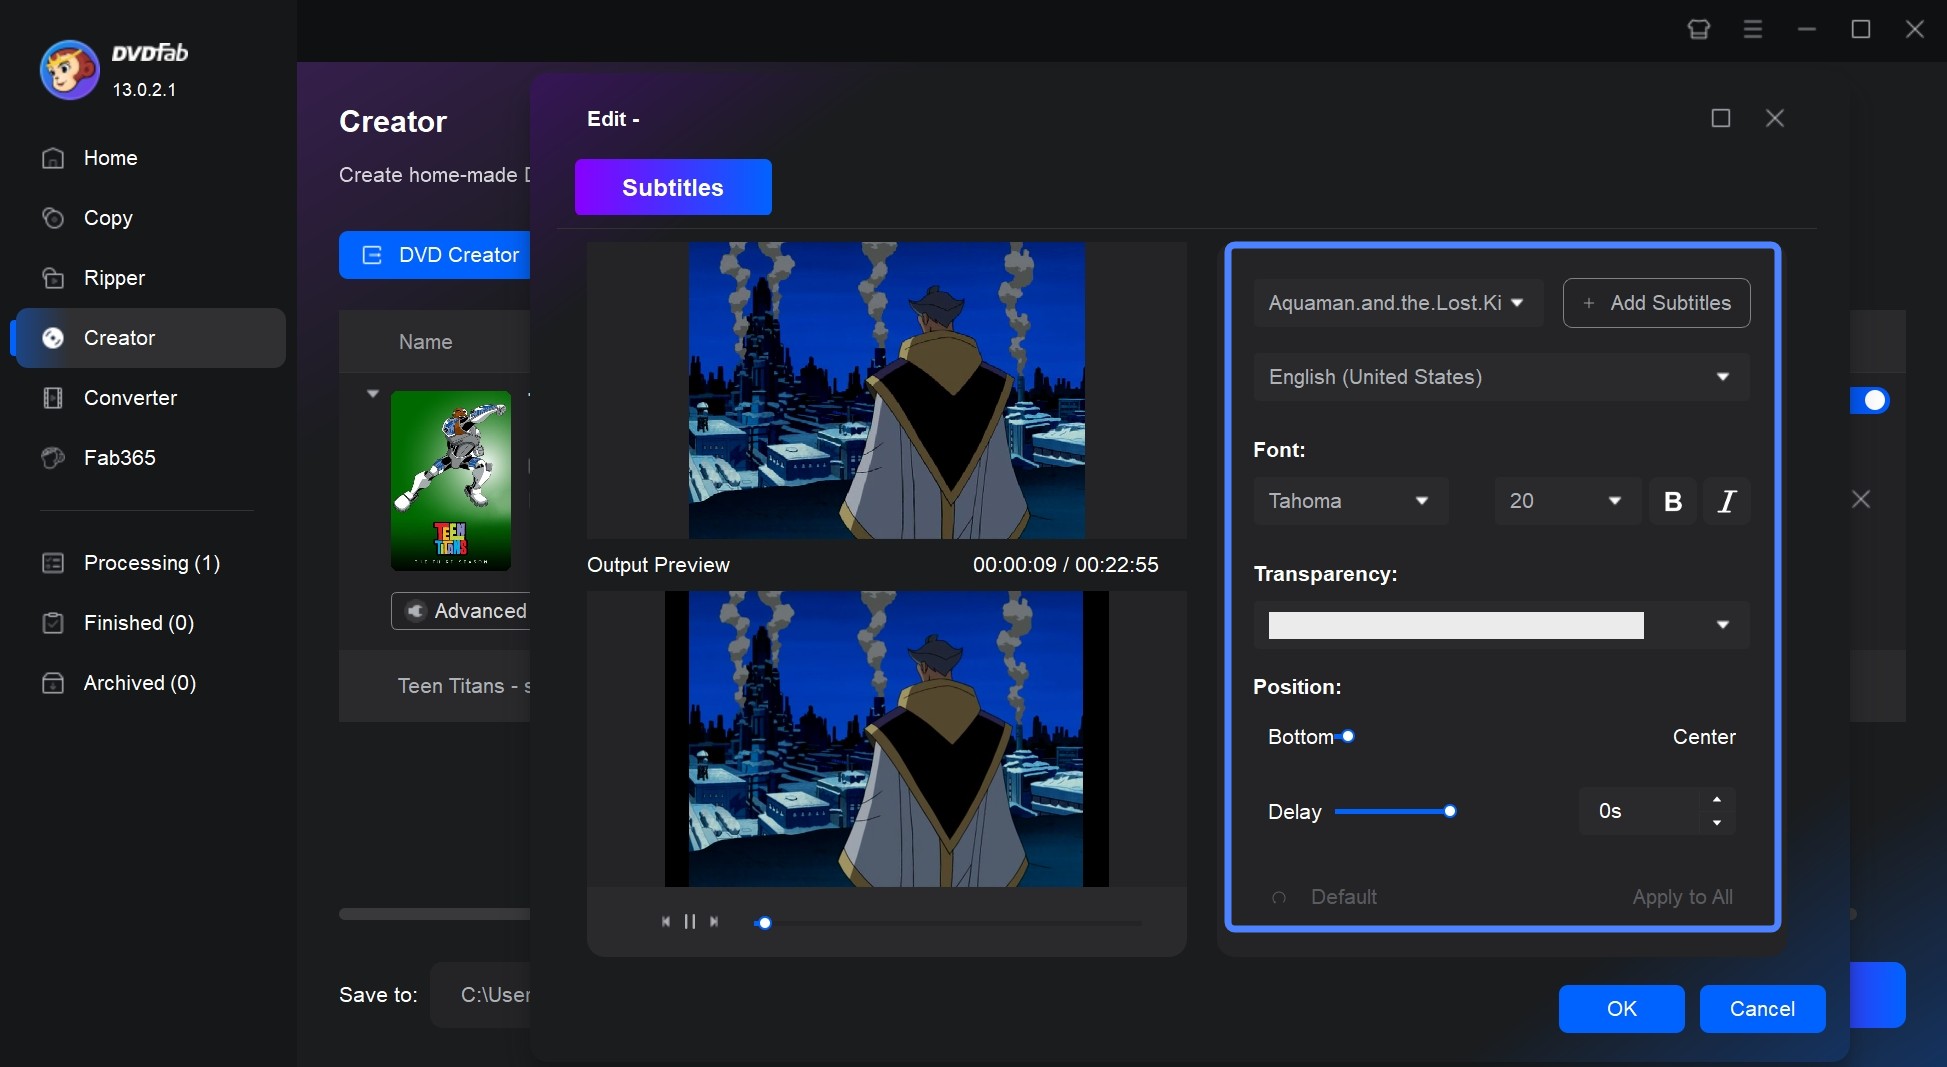The image size is (1947, 1067).
Task: Skip to previous frame in preview
Action: pyautogui.click(x=666, y=922)
